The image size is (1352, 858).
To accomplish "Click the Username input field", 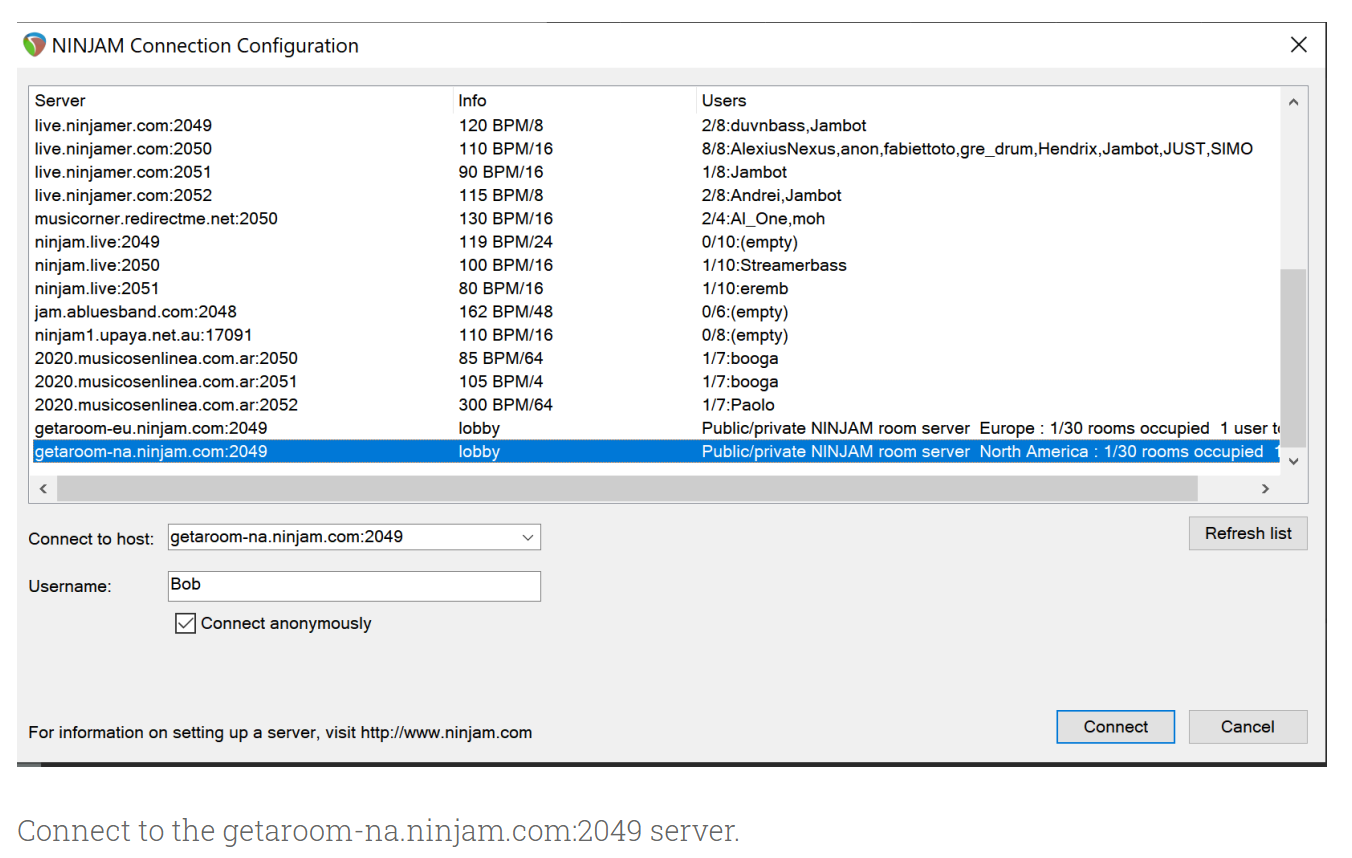I will (x=354, y=586).
